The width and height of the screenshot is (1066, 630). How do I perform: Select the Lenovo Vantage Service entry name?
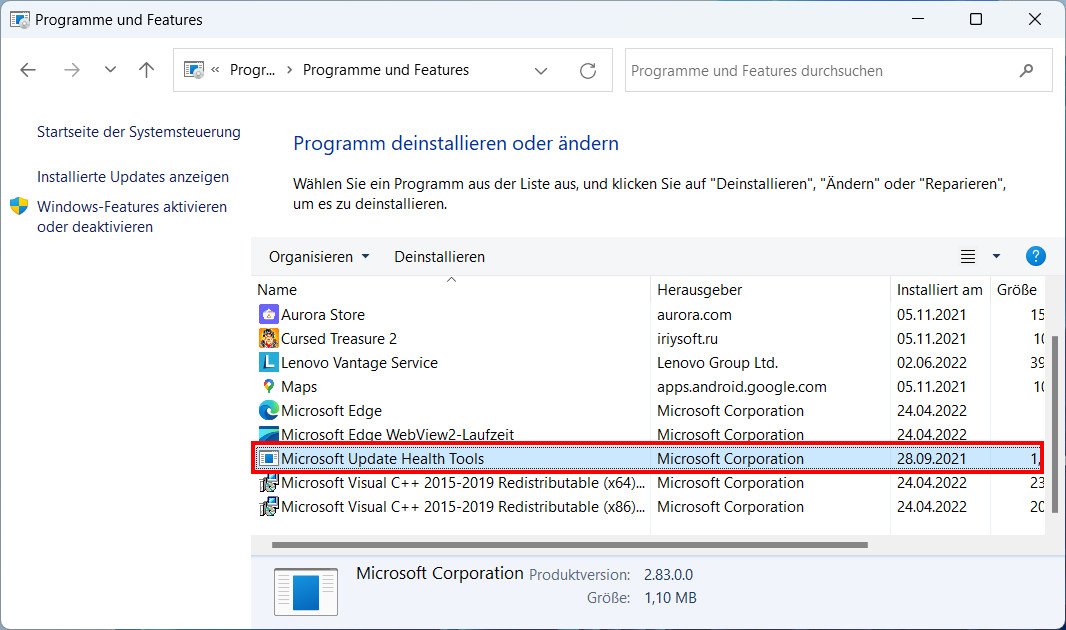359,363
